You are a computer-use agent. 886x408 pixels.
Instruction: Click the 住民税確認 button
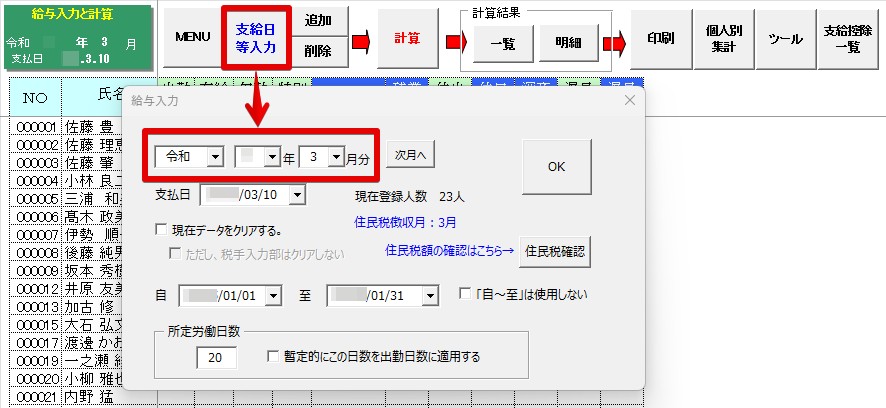click(555, 250)
